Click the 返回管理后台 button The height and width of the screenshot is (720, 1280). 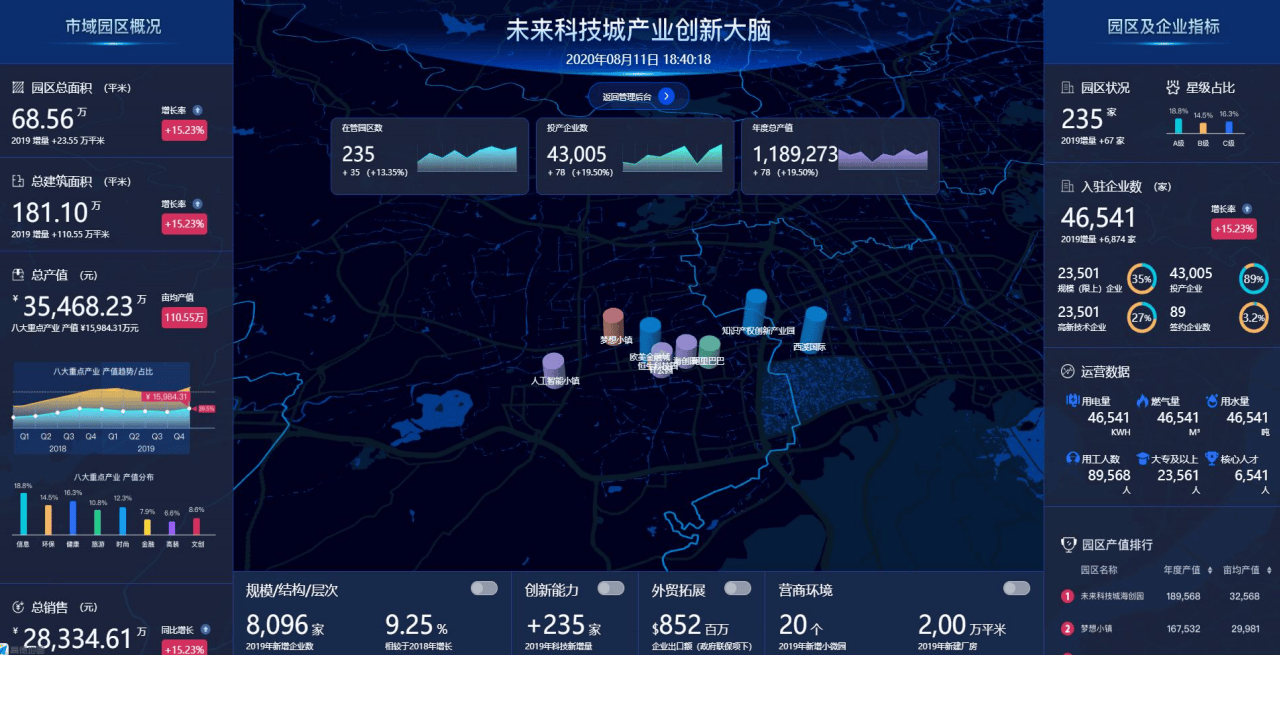[x=639, y=96]
